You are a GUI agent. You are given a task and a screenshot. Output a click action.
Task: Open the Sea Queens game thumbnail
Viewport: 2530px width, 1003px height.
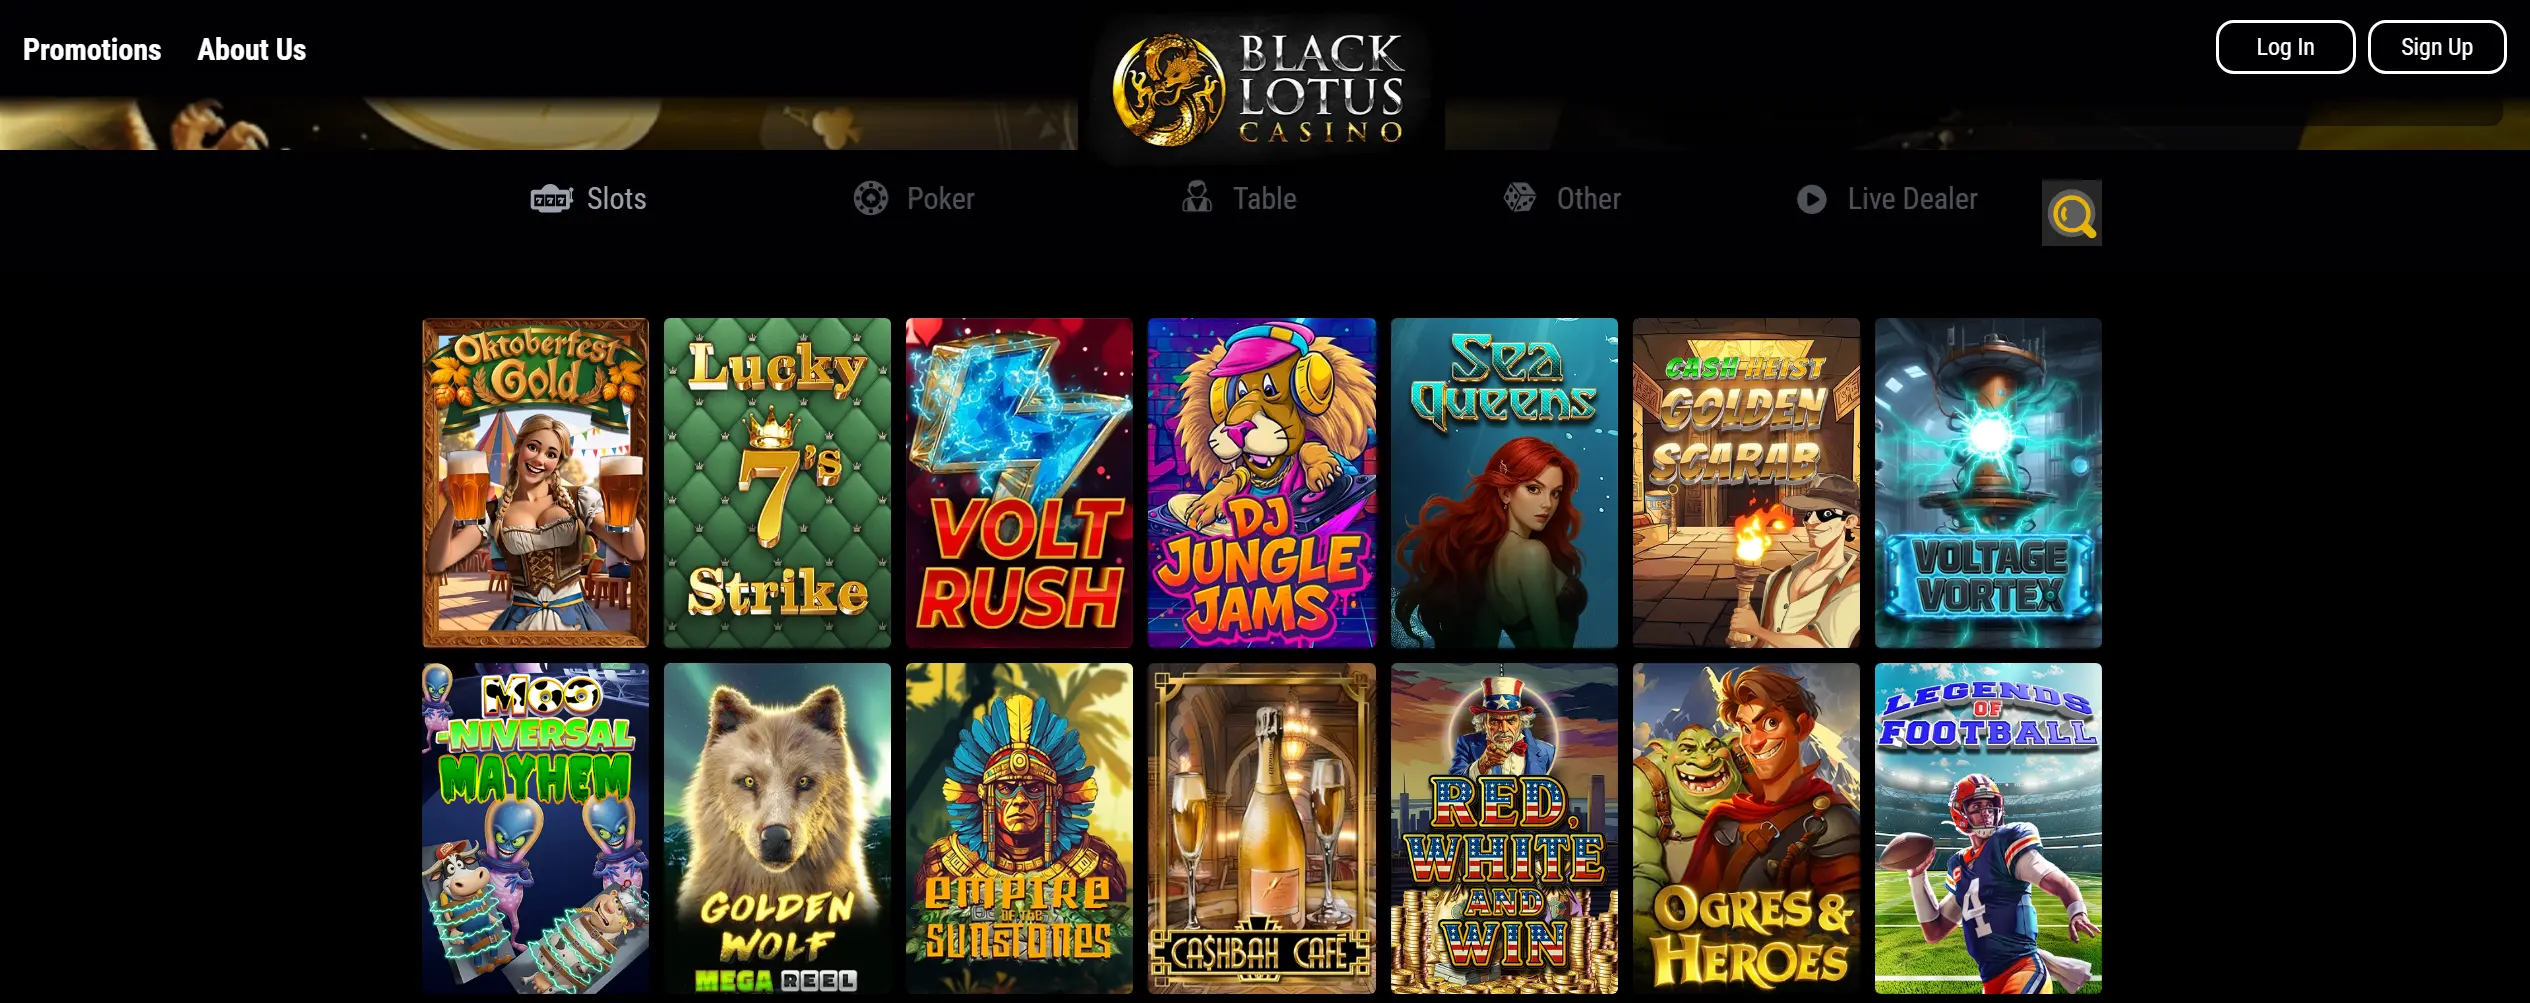click(x=1504, y=483)
